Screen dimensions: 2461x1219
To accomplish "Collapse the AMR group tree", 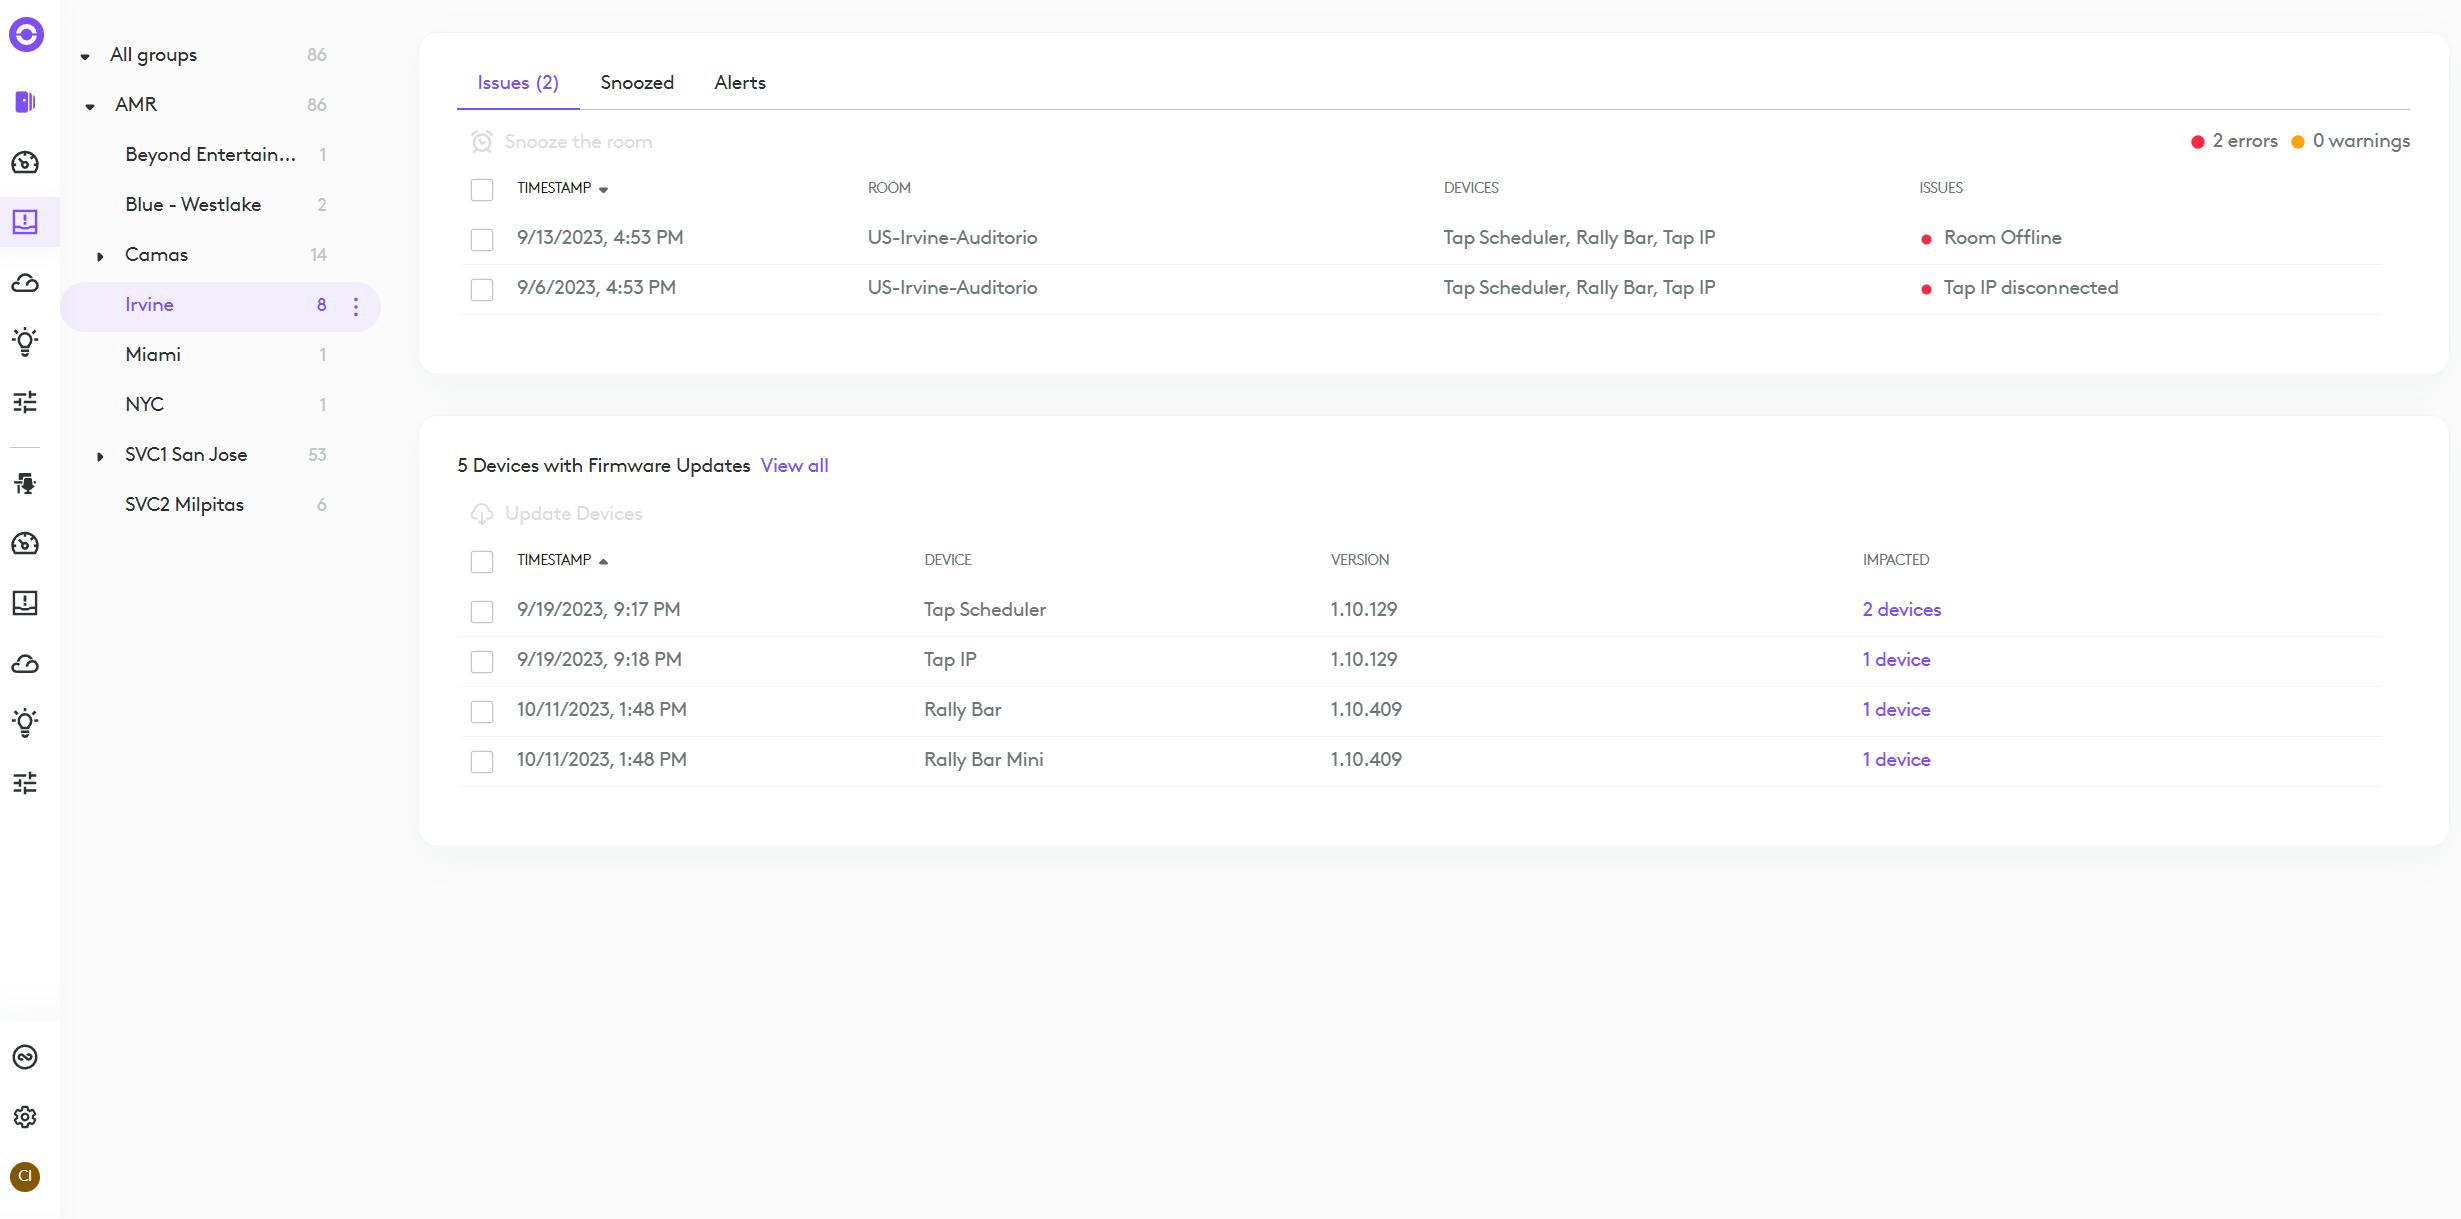I will pyautogui.click(x=90, y=106).
